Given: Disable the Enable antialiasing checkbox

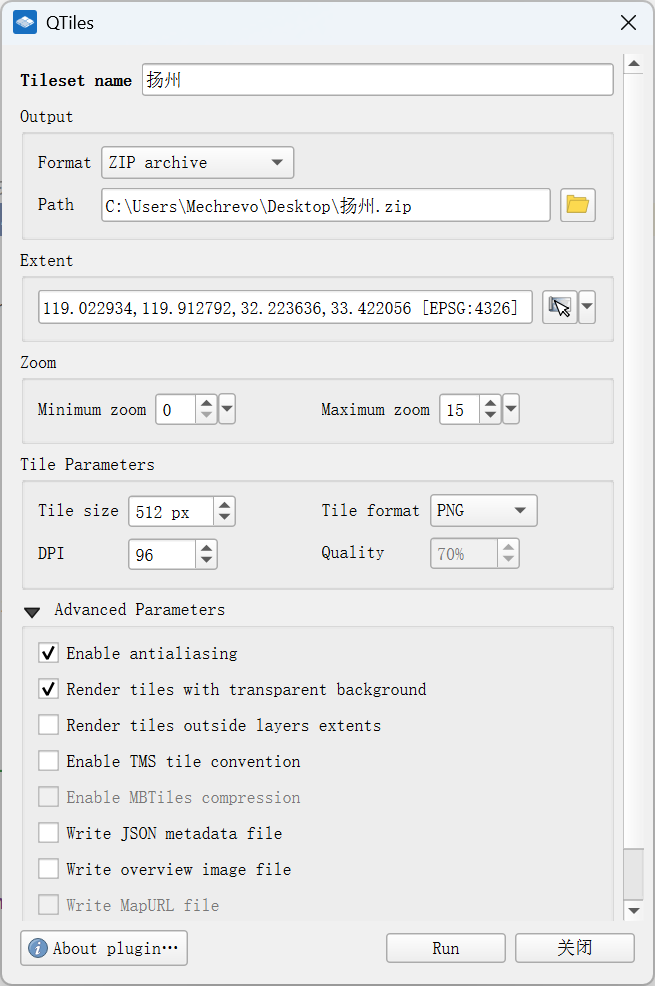Looking at the screenshot, I should (x=48, y=653).
